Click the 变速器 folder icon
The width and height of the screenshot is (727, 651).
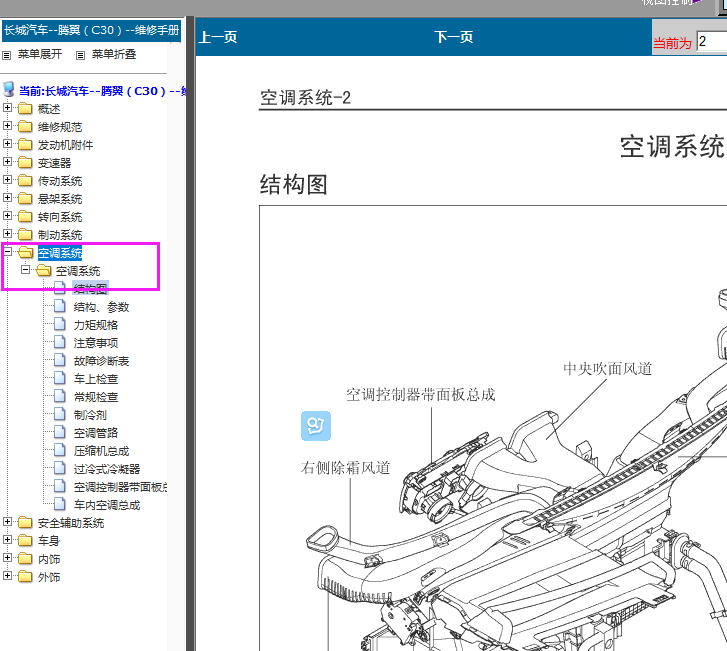(25, 163)
